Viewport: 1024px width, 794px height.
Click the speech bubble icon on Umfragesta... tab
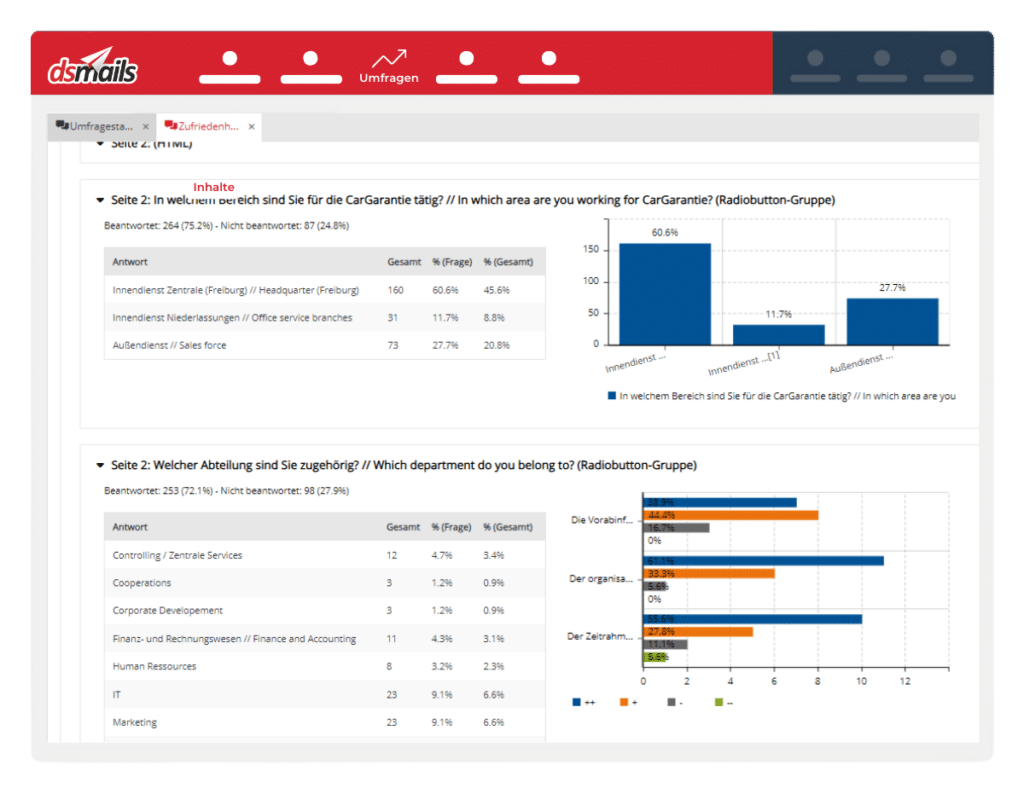[62, 126]
